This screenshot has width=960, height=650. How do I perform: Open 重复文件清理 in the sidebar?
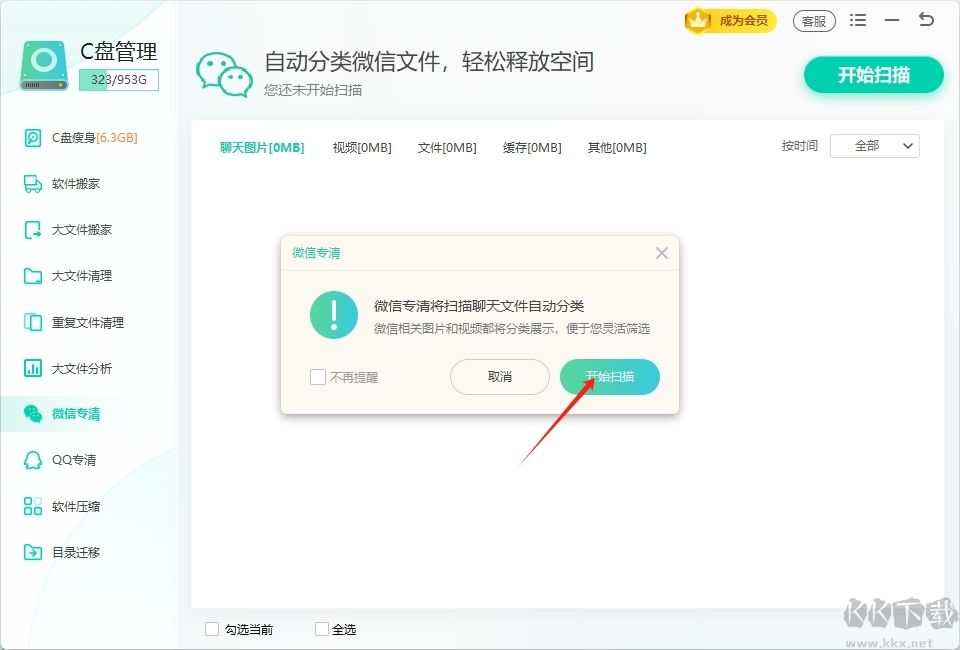tap(88, 323)
